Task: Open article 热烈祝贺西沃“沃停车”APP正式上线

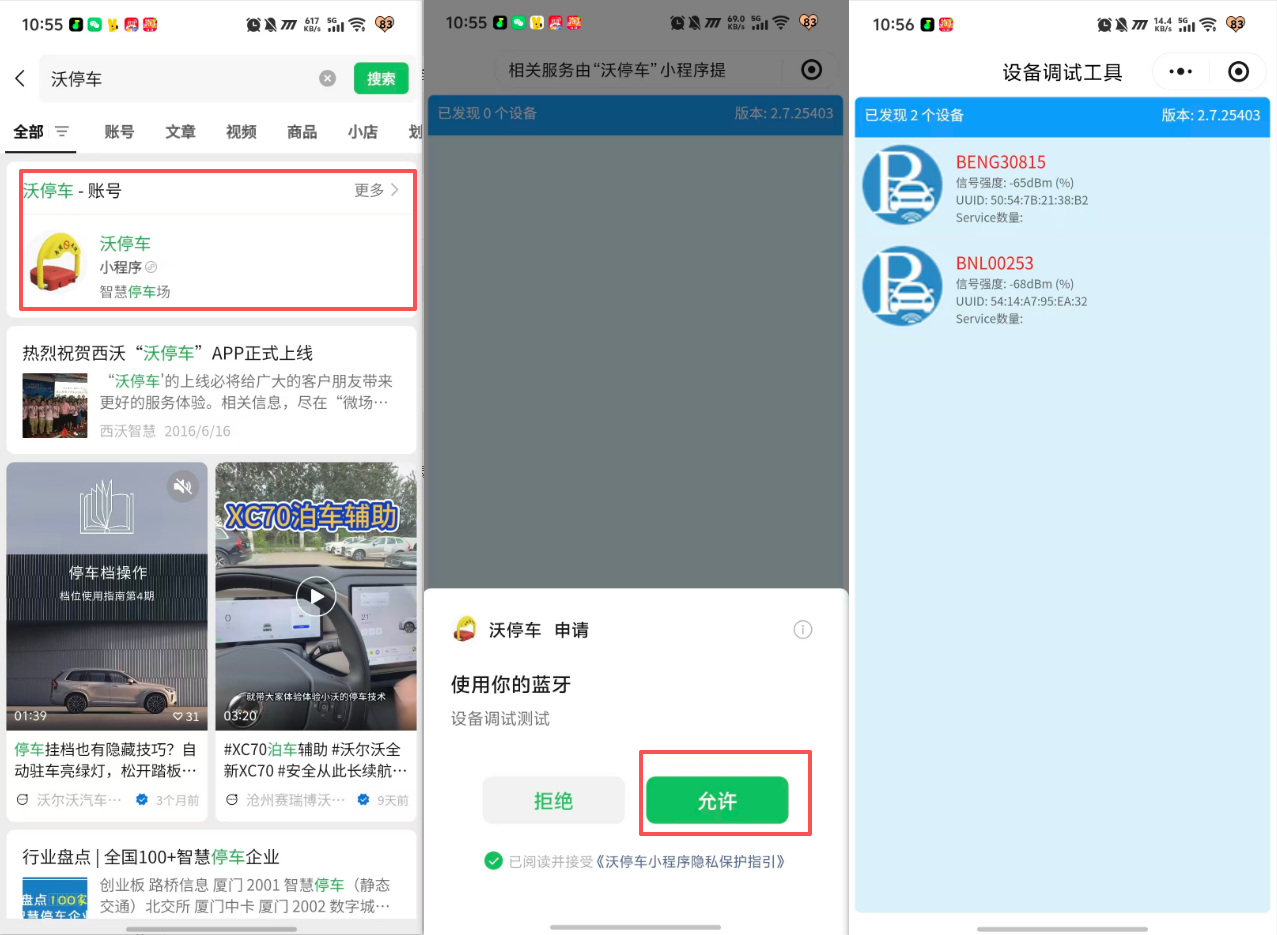Action: pyautogui.click(x=168, y=353)
